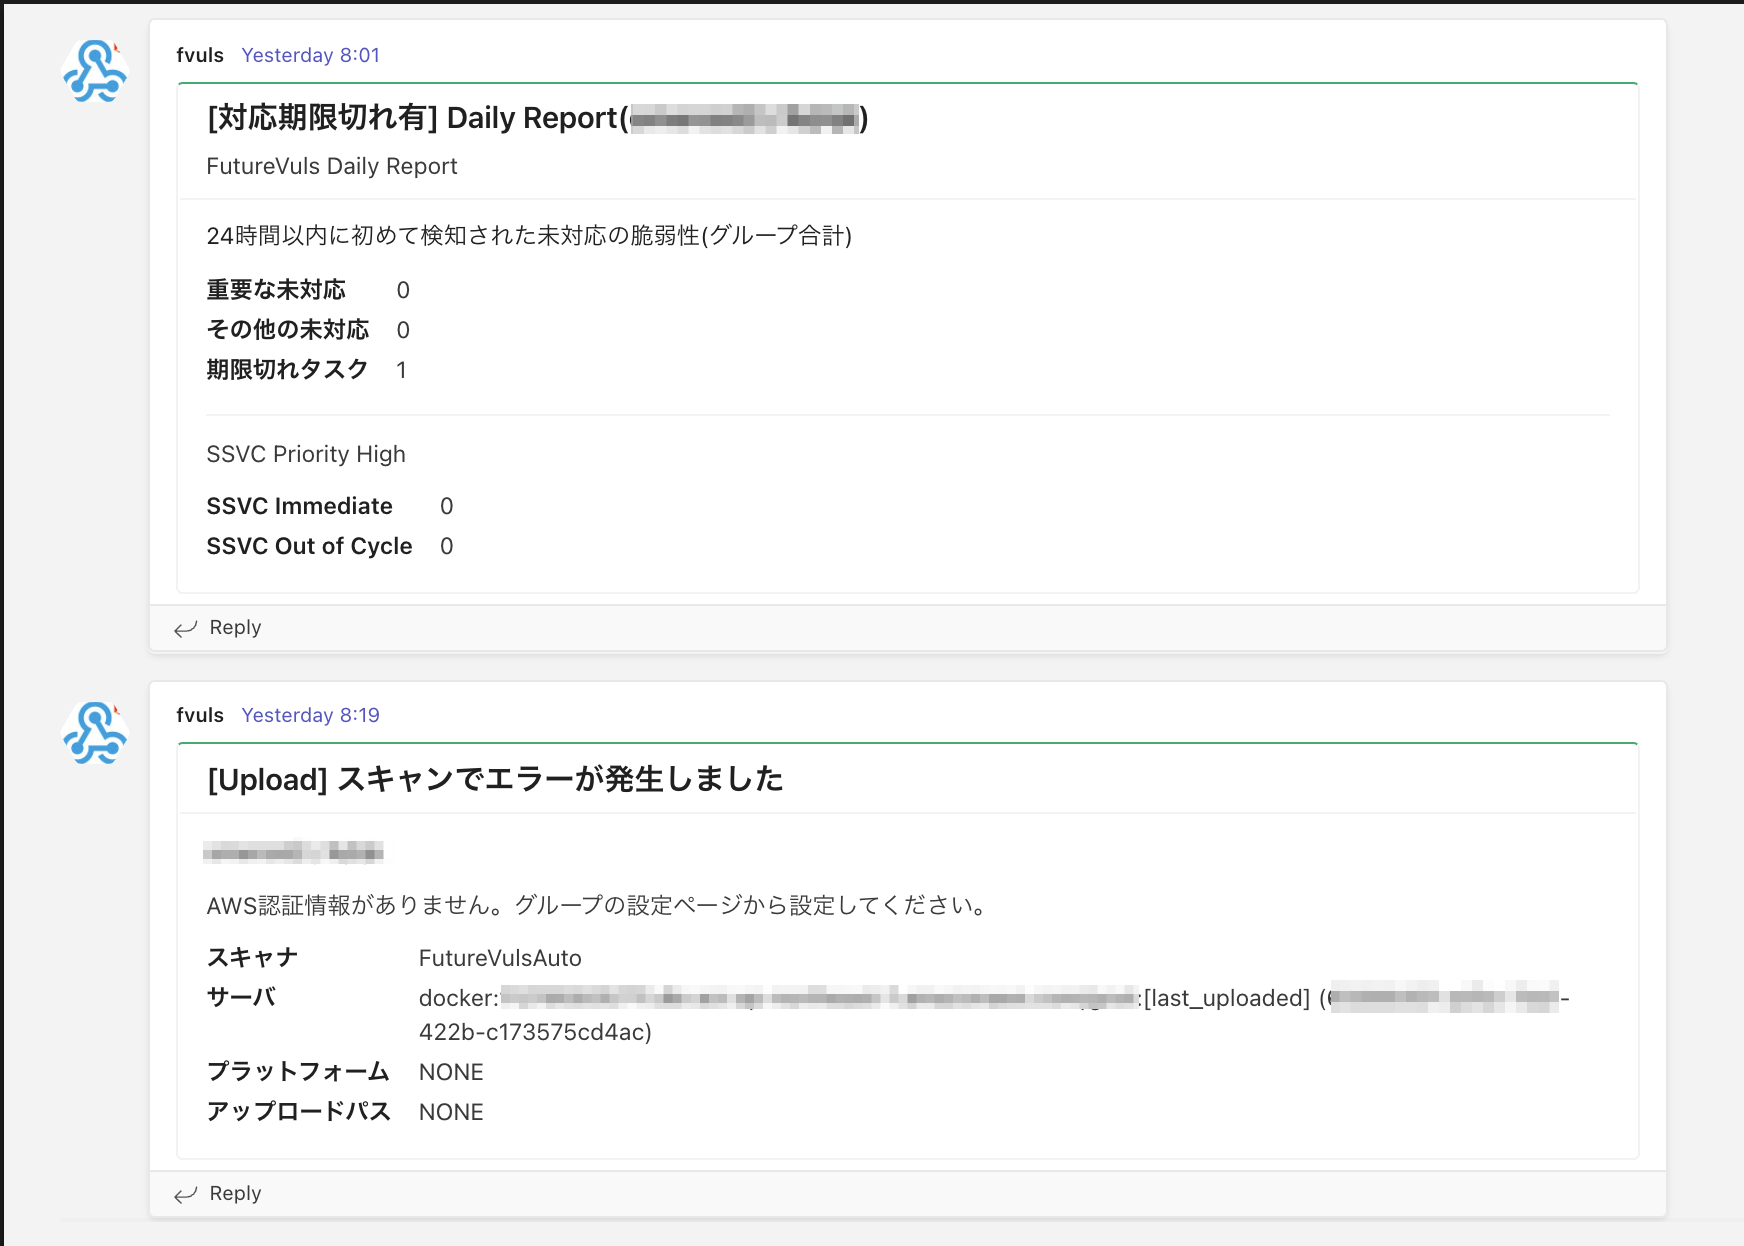
Task: Select the SSVC Out of Cycle label
Action: click(x=310, y=546)
